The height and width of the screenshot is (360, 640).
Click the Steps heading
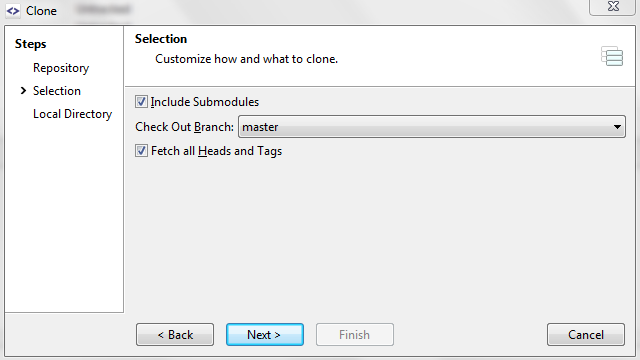31,44
